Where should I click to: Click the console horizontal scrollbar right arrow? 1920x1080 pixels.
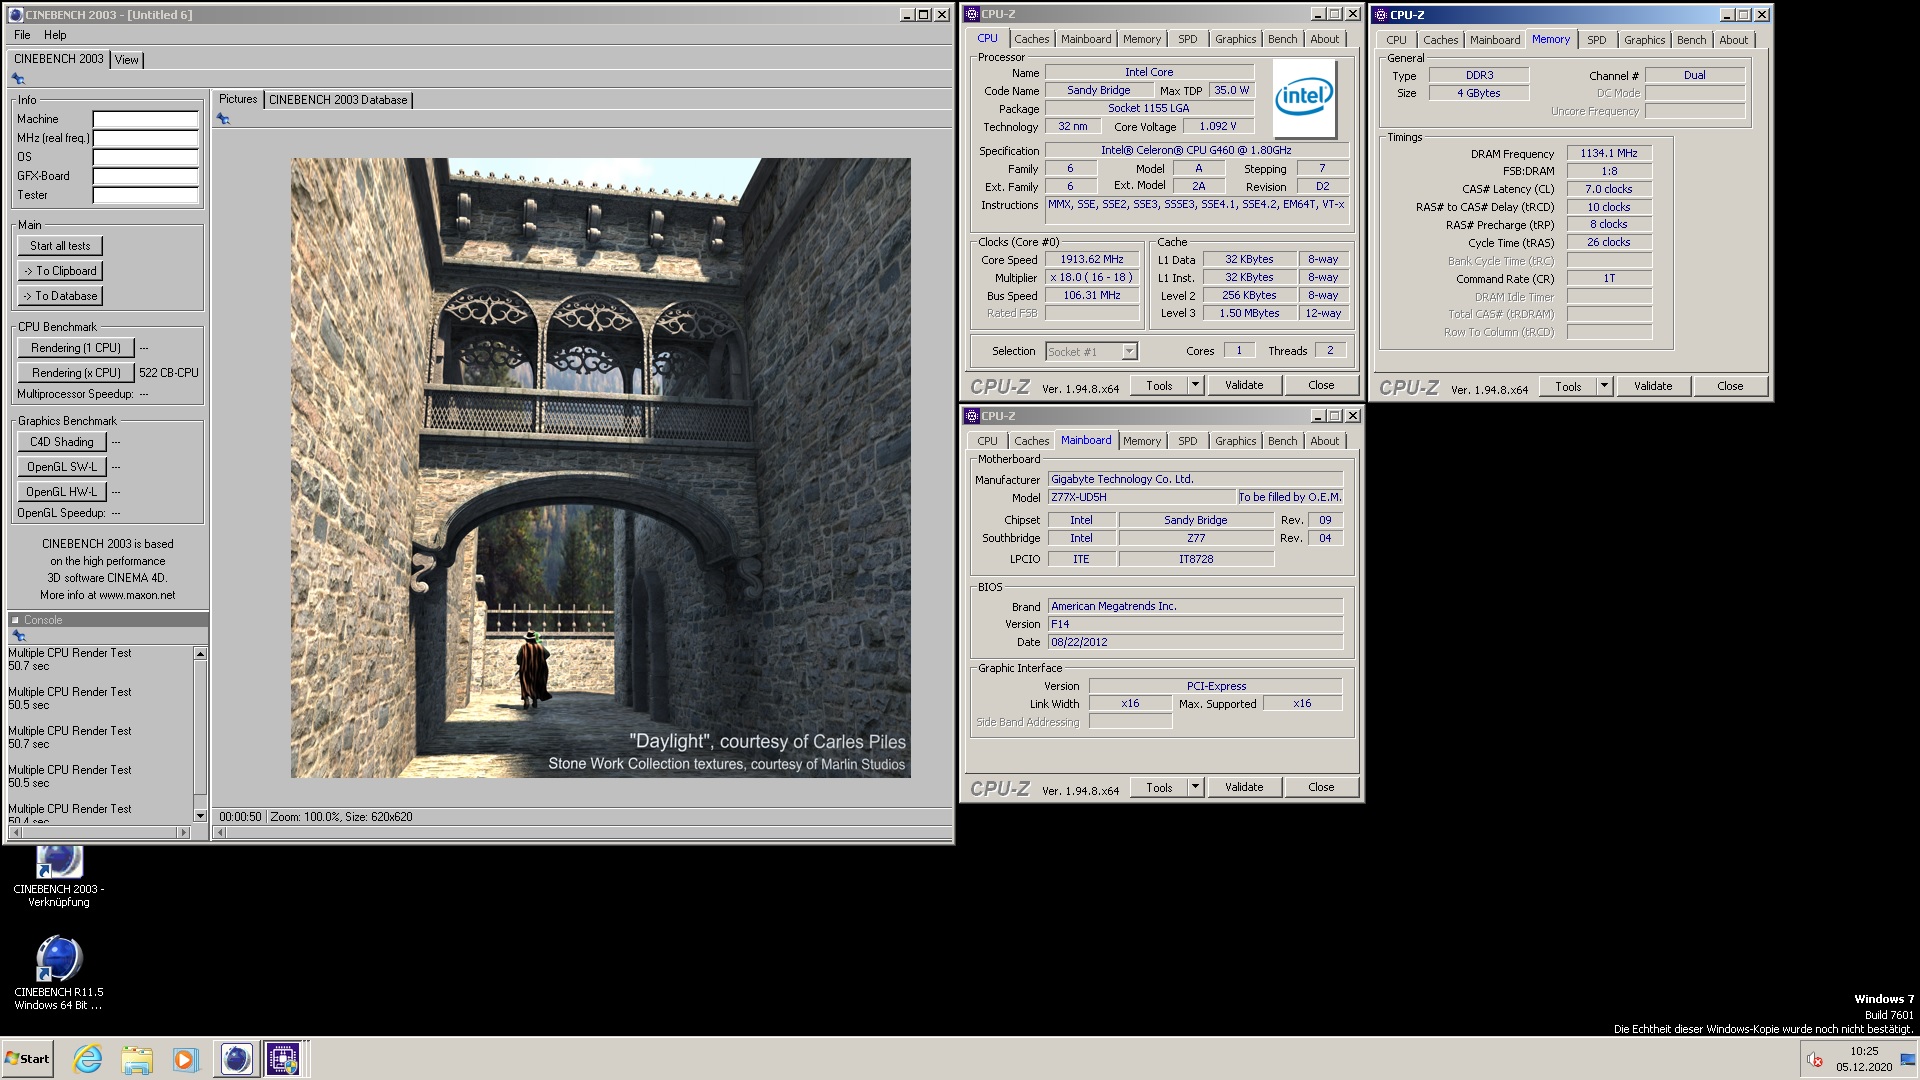(183, 832)
